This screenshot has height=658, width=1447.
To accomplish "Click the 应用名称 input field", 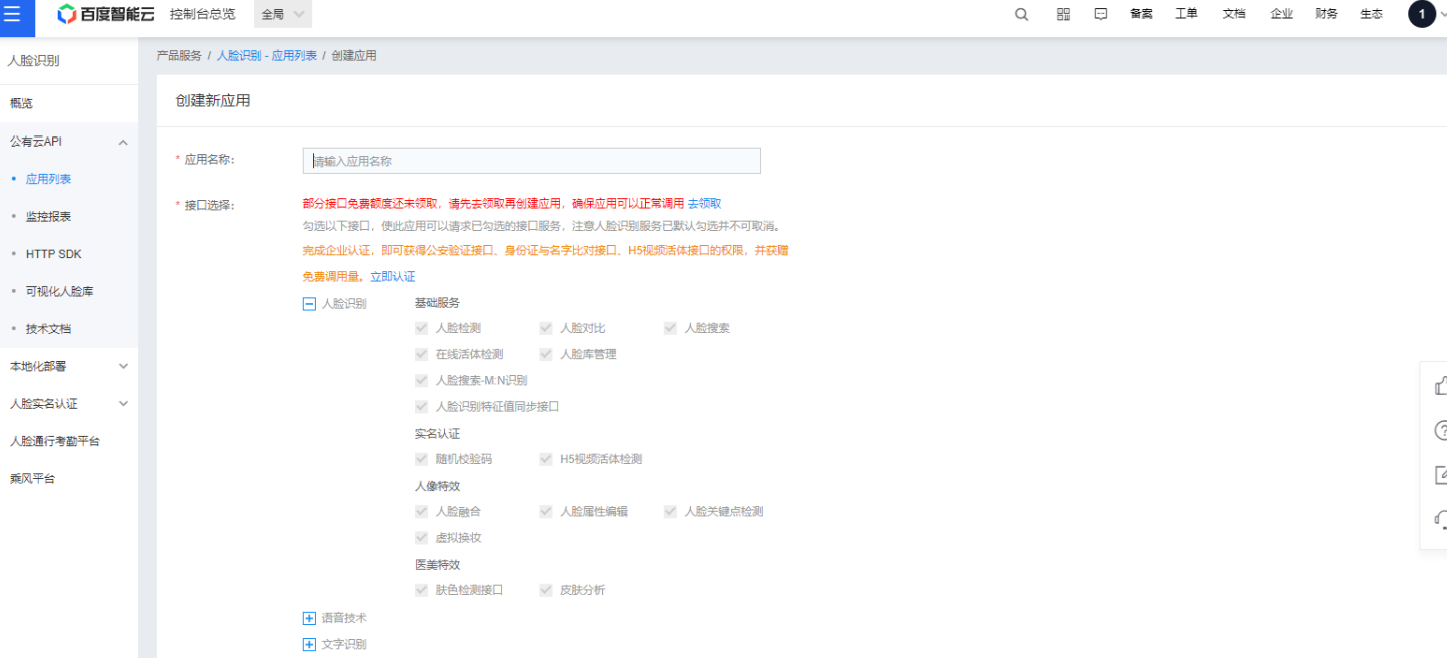I will pyautogui.click(x=531, y=161).
